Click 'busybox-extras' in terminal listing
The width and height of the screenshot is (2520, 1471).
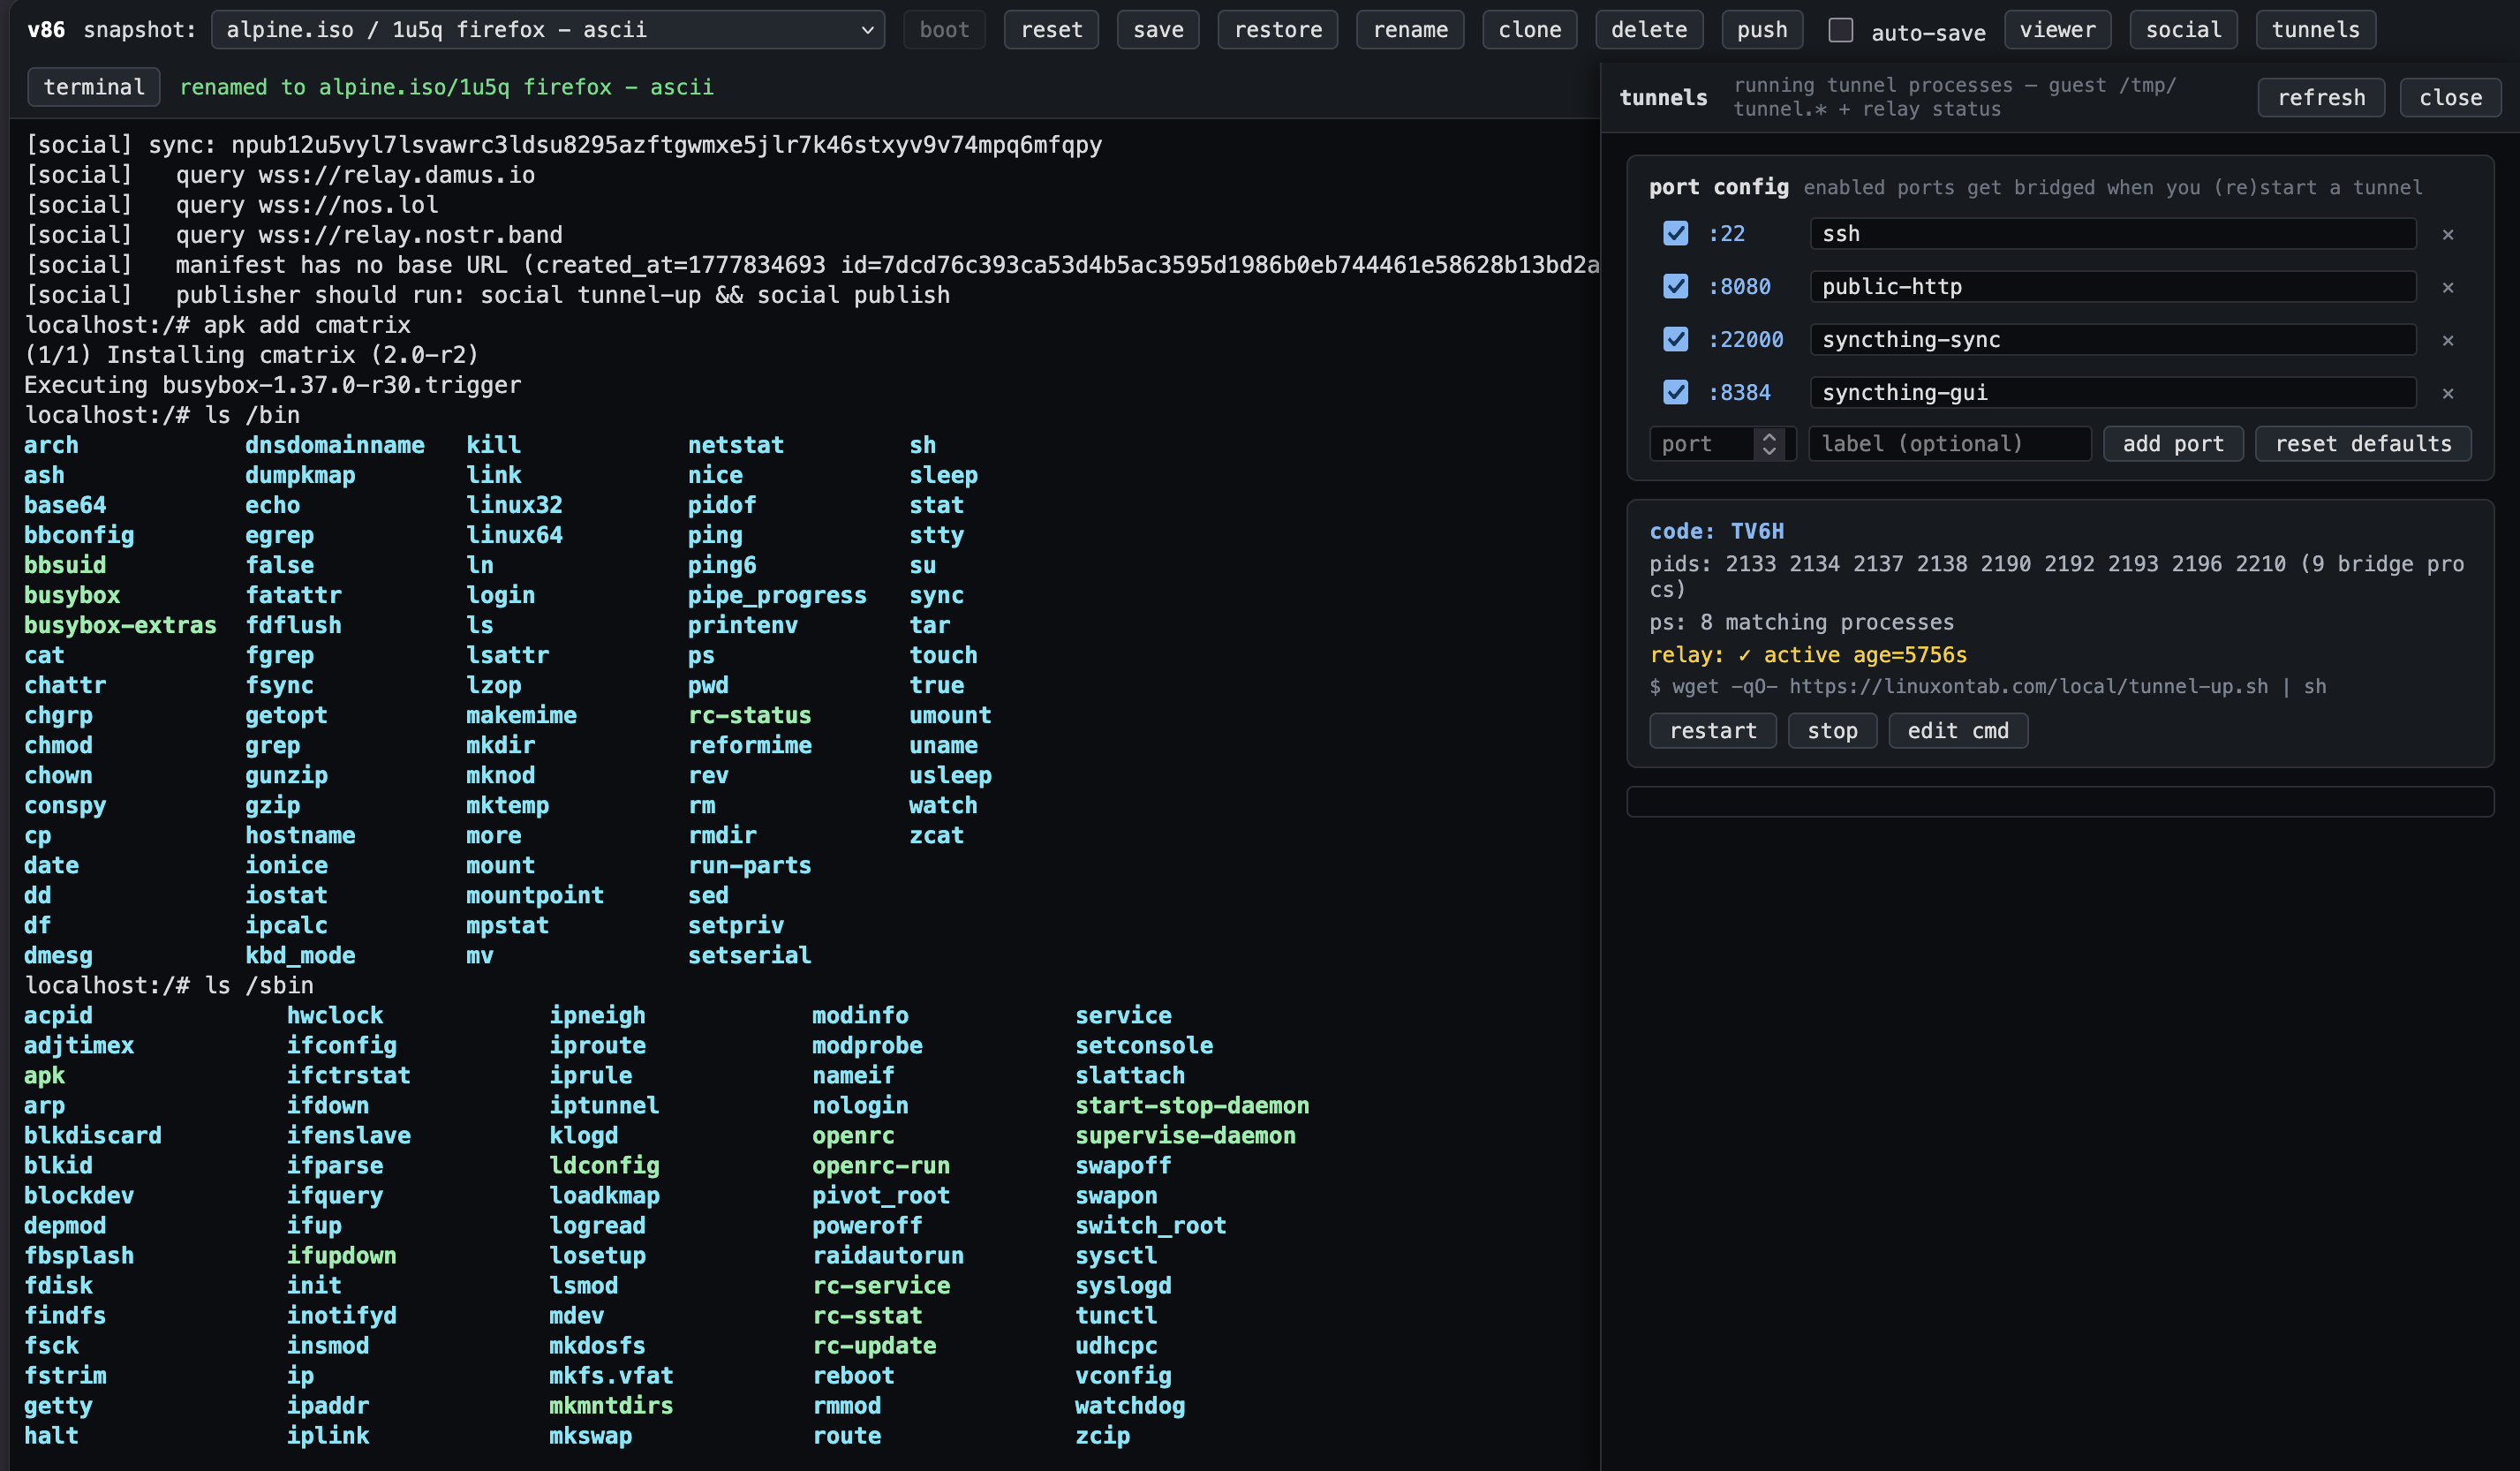point(120,625)
